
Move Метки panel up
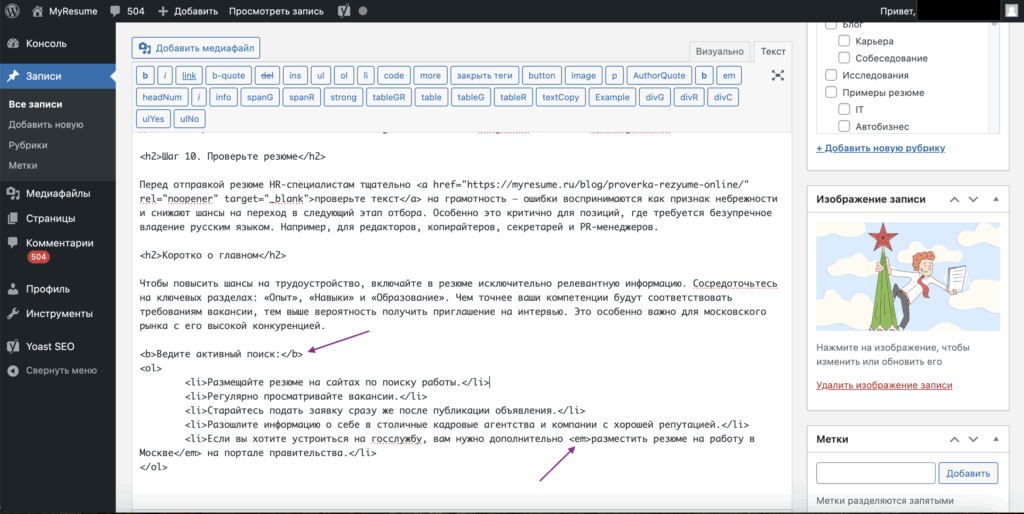point(954,440)
